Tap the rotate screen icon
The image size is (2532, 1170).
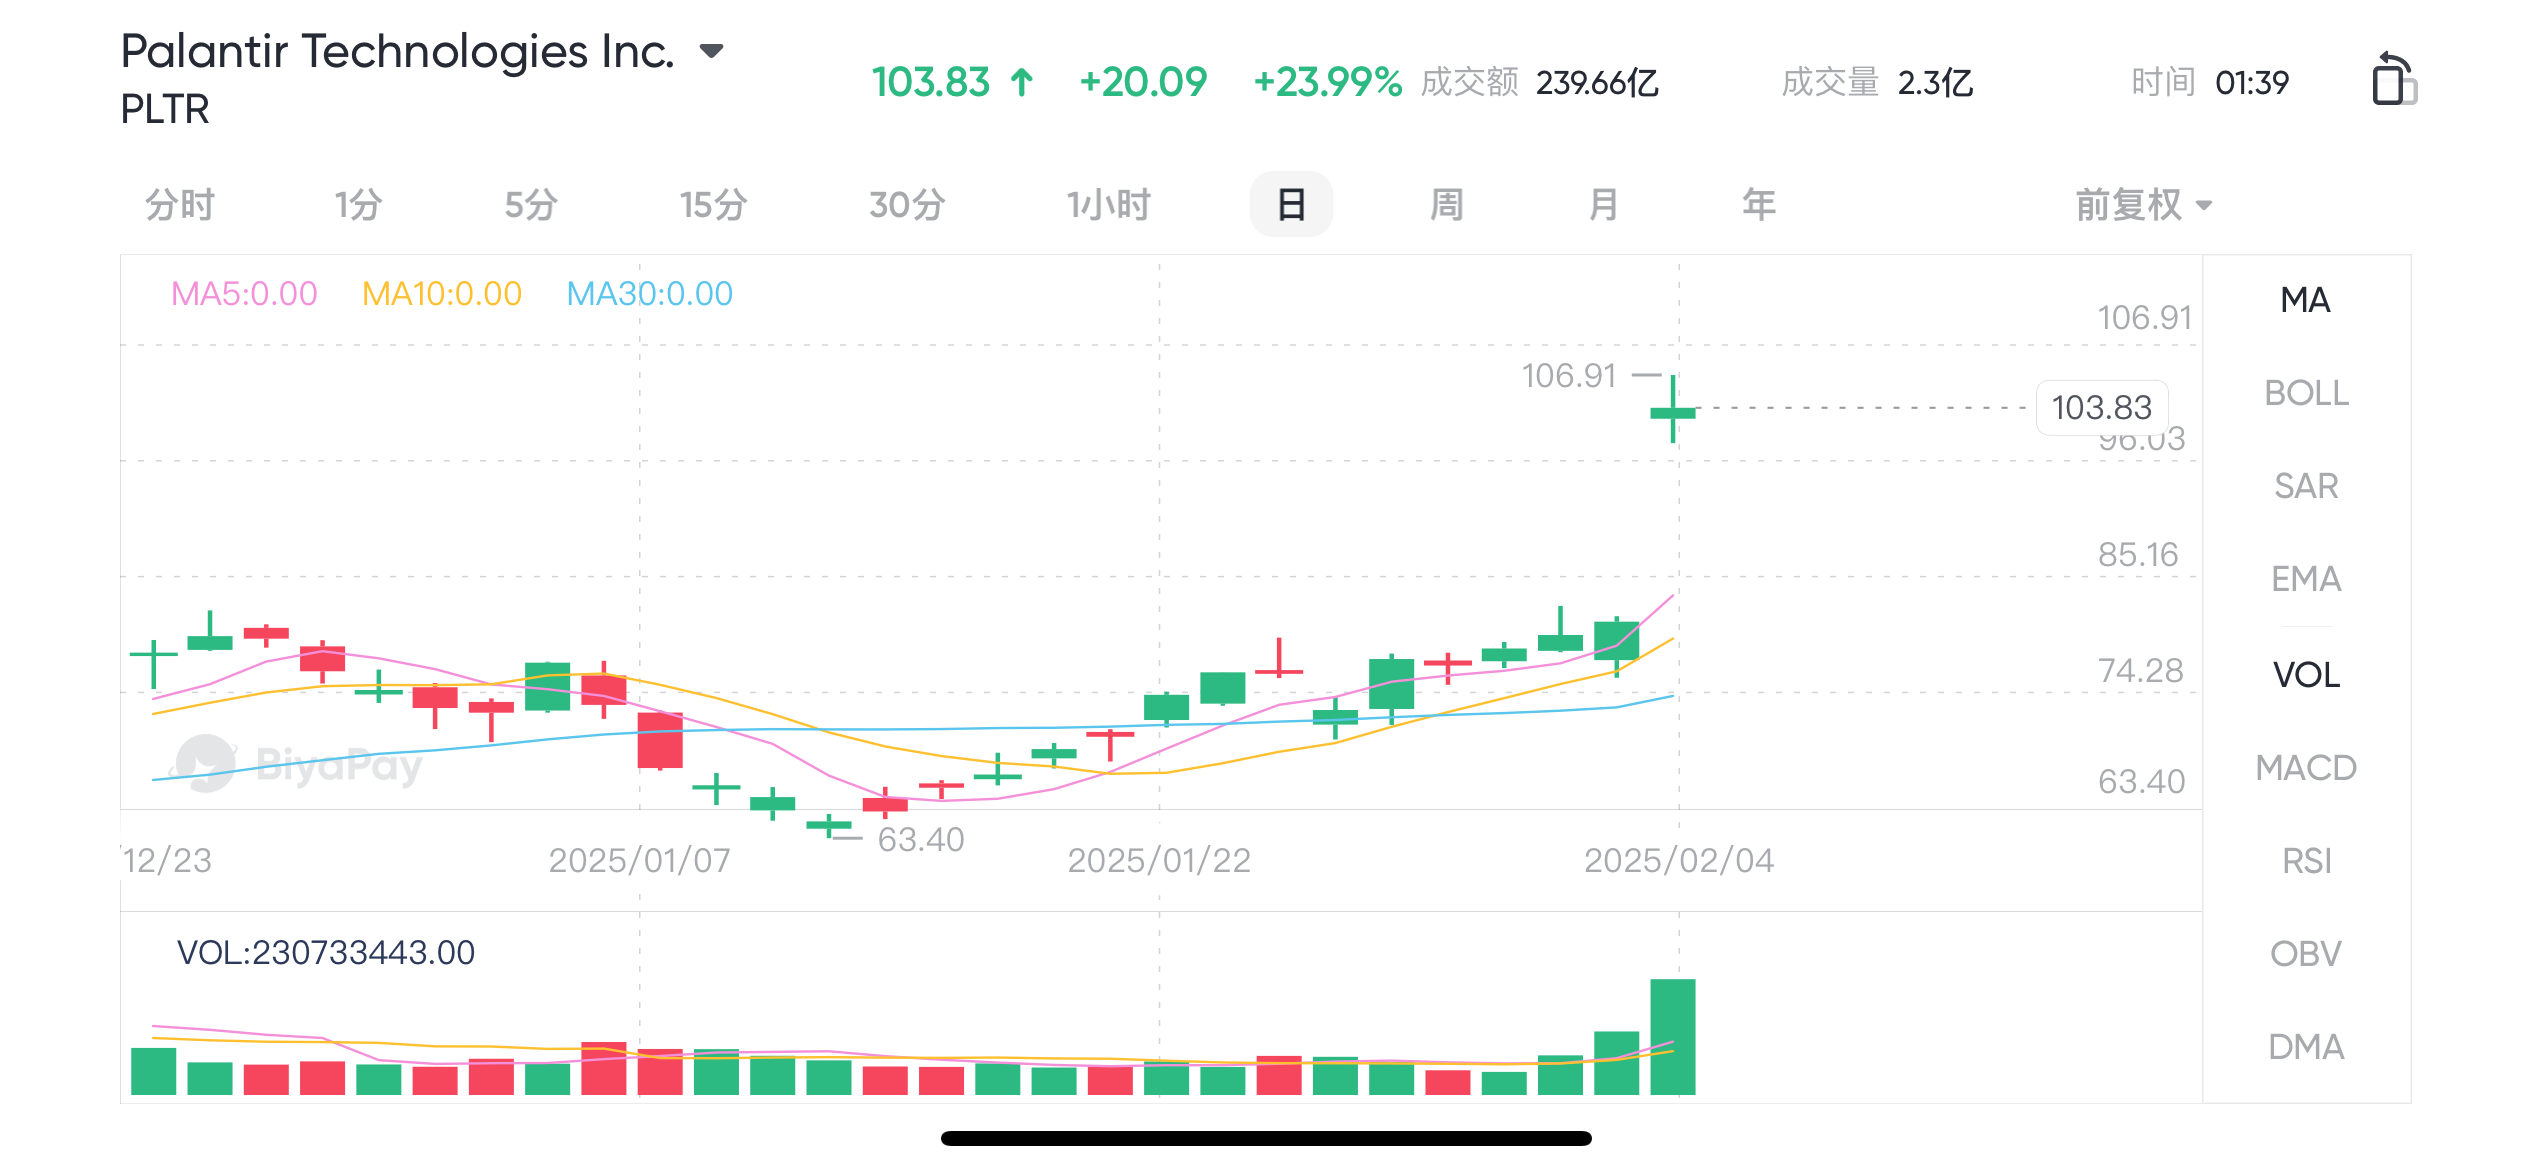(x=2393, y=80)
